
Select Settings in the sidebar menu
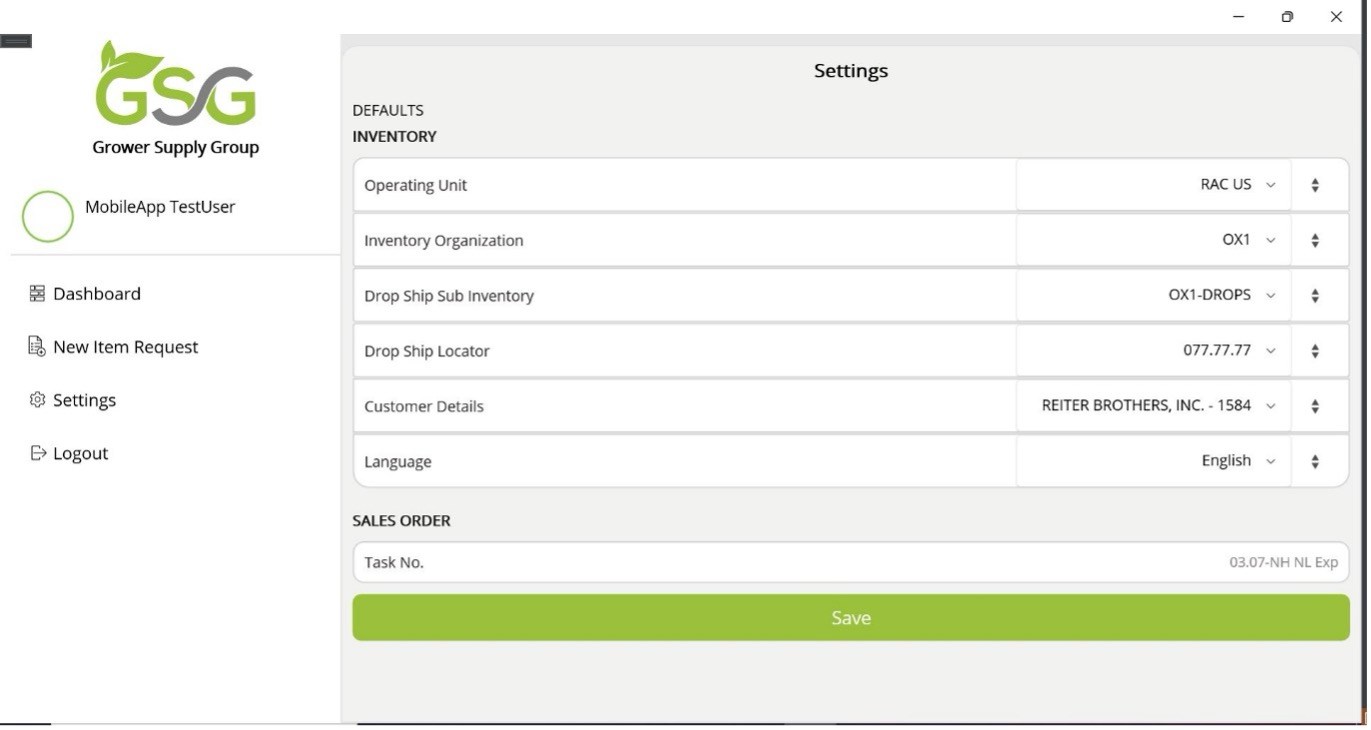click(x=84, y=400)
